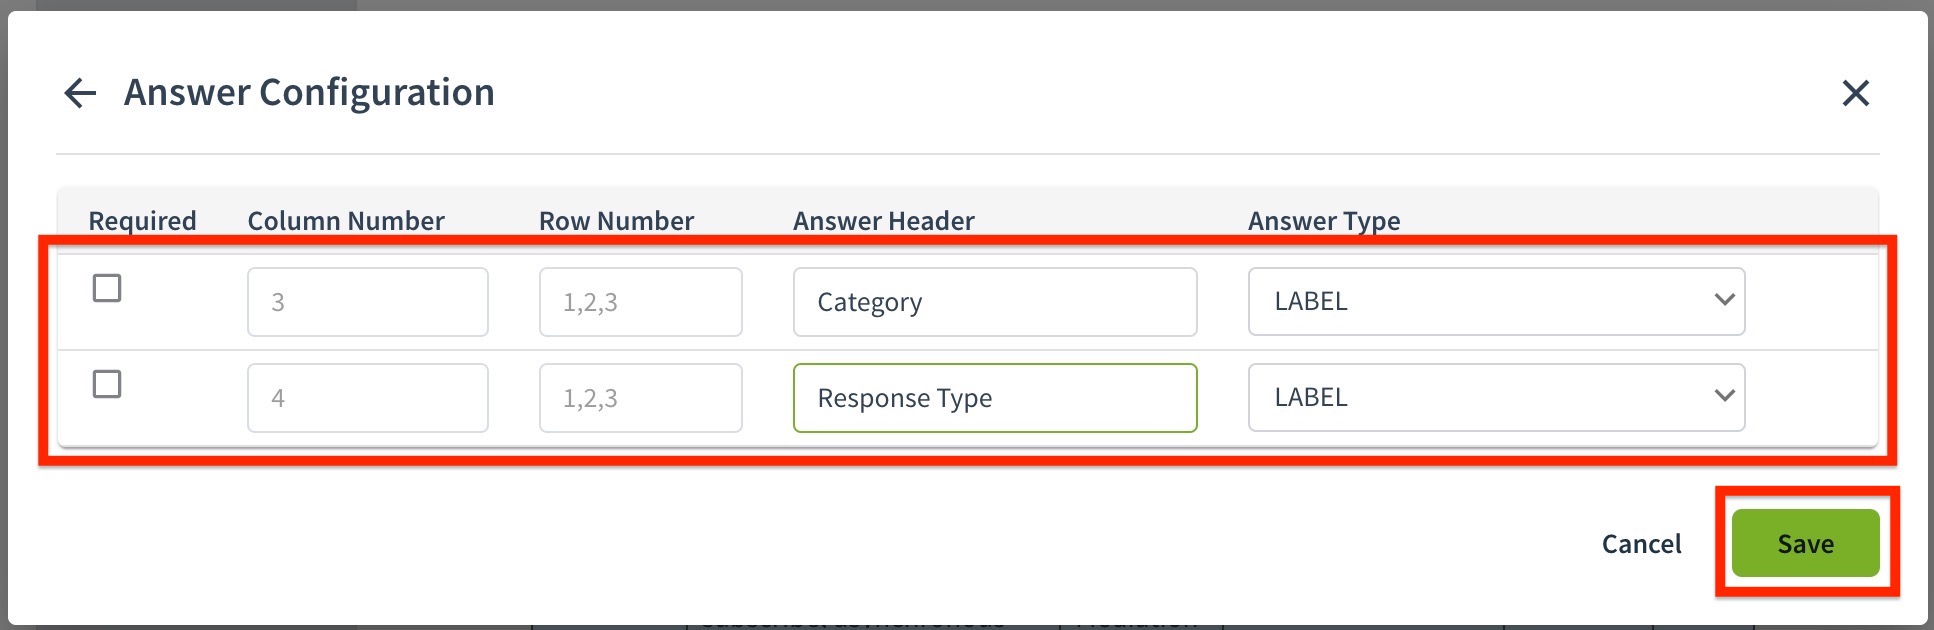1934x630 pixels.
Task: Click the Answer Header column header
Action: (884, 221)
